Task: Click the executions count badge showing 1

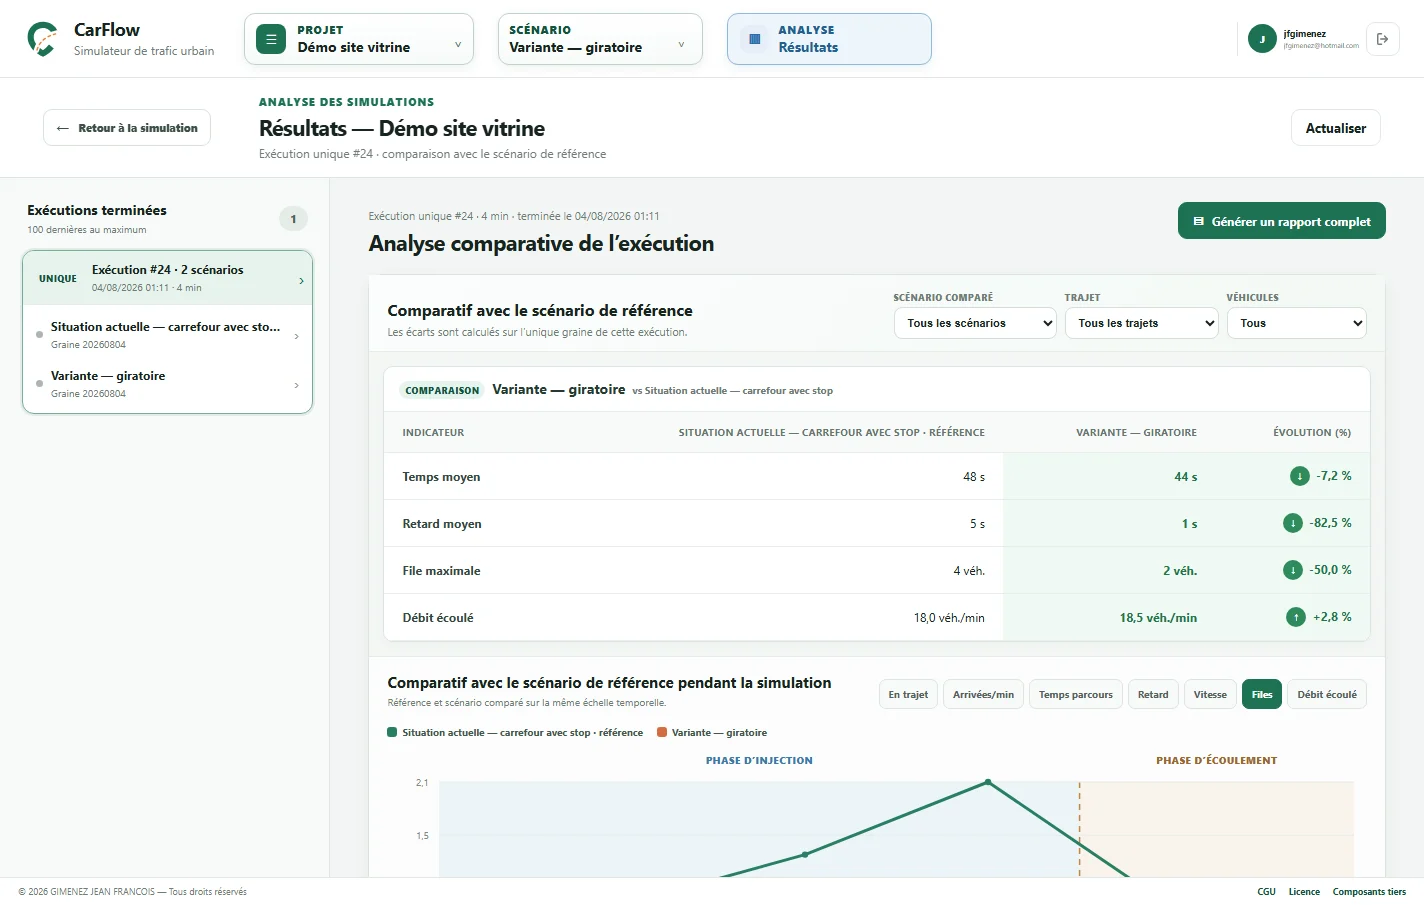Action: [x=293, y=219]
